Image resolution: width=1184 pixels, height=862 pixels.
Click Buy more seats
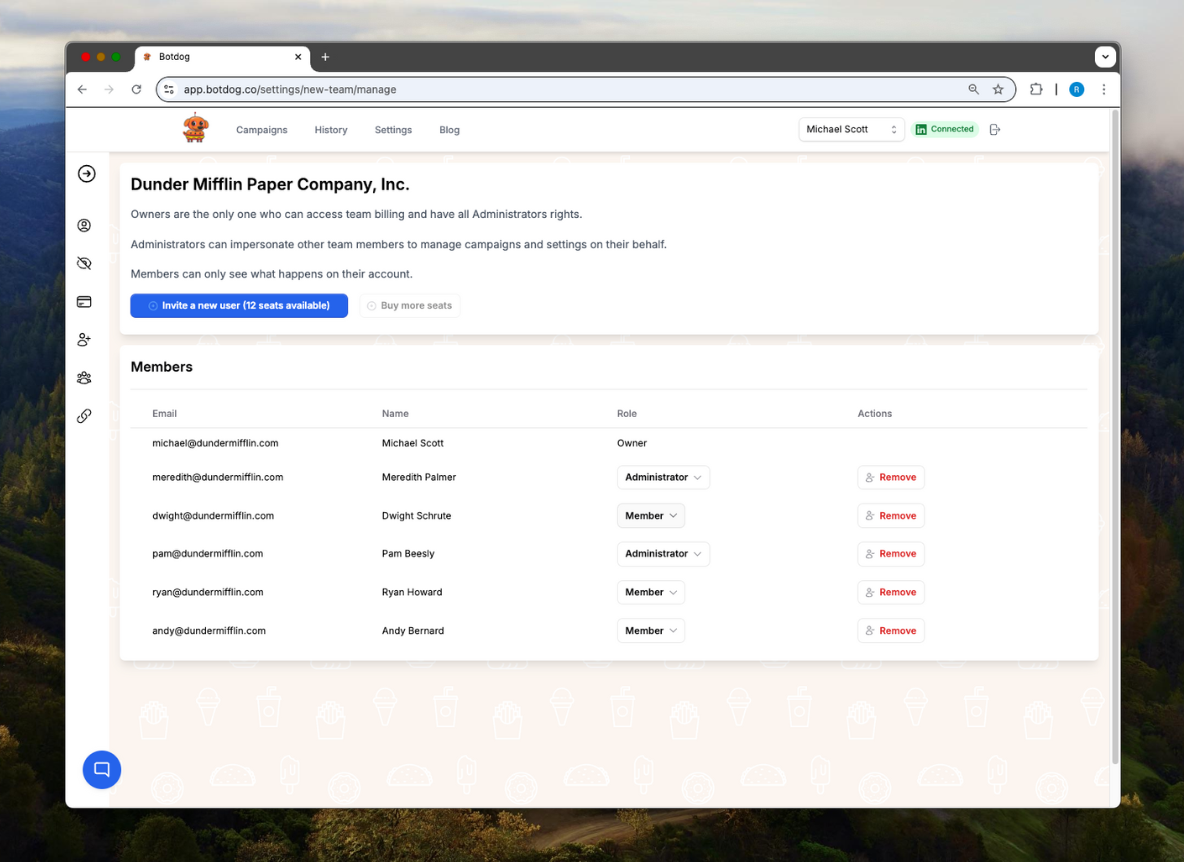pyautogui.click(x=410, y=306)
